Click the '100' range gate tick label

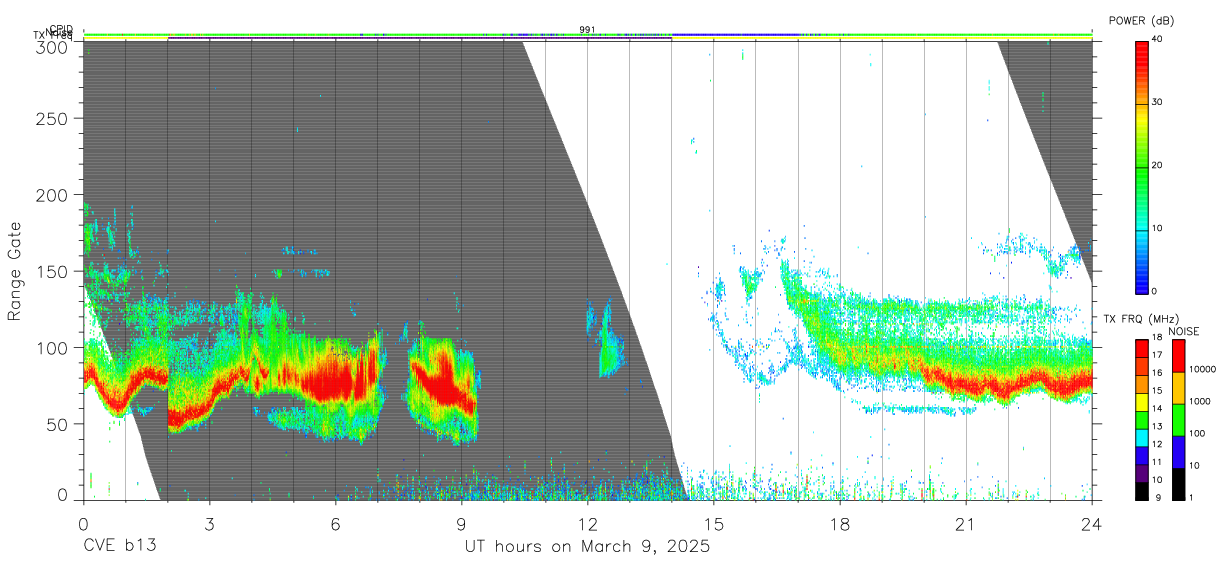click(x=52, y=347)
